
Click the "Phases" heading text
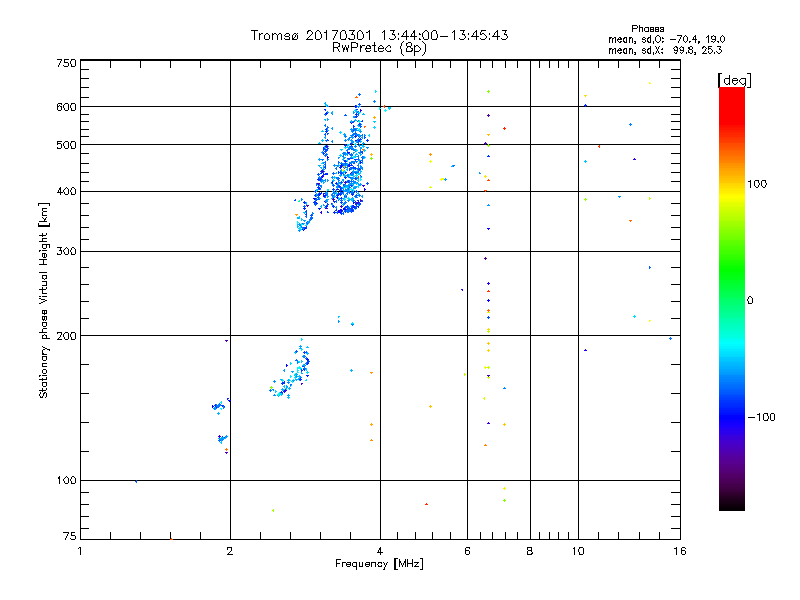(x=647, y=29)
